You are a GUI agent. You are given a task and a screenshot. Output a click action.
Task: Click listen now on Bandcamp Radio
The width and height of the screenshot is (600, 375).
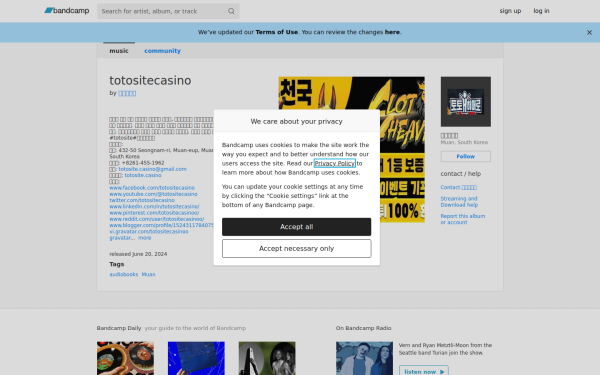(424, 371)
